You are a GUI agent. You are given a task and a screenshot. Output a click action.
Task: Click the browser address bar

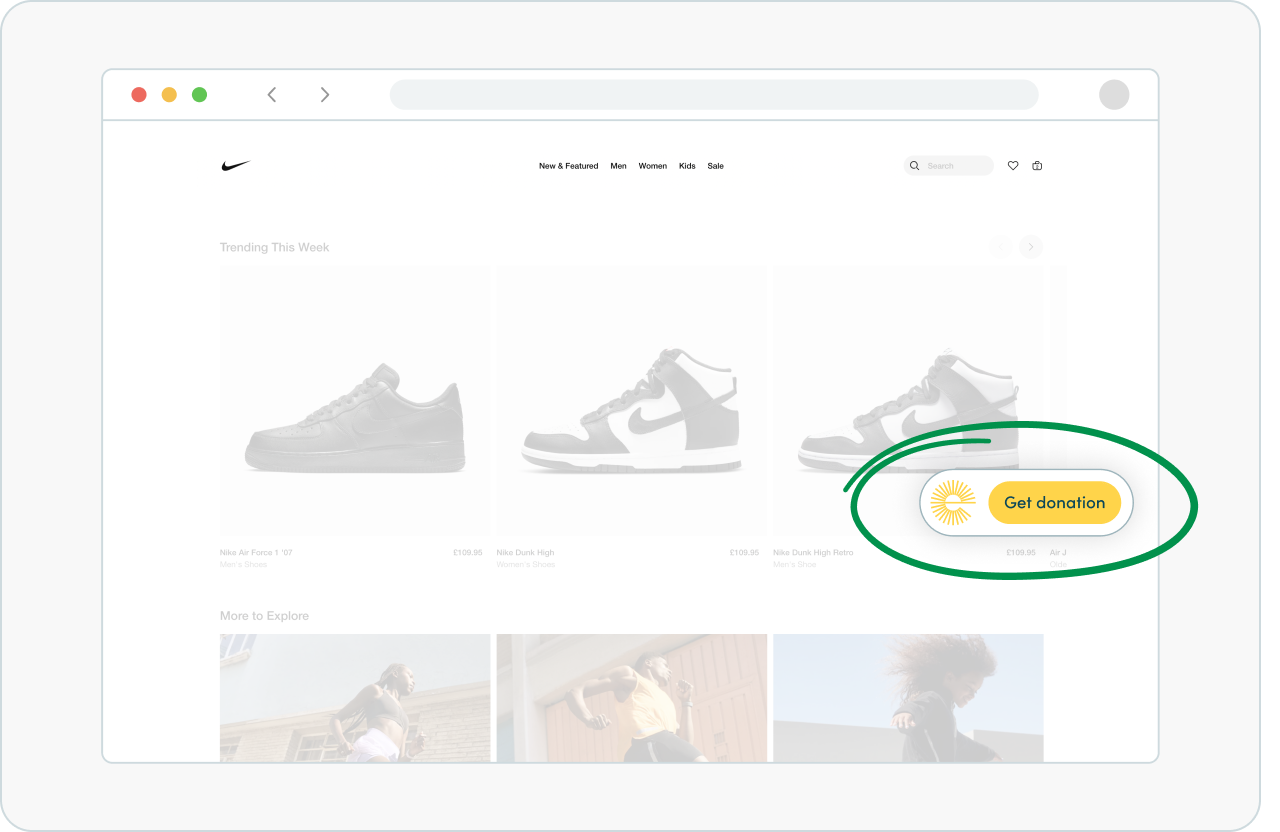point(714,95)
